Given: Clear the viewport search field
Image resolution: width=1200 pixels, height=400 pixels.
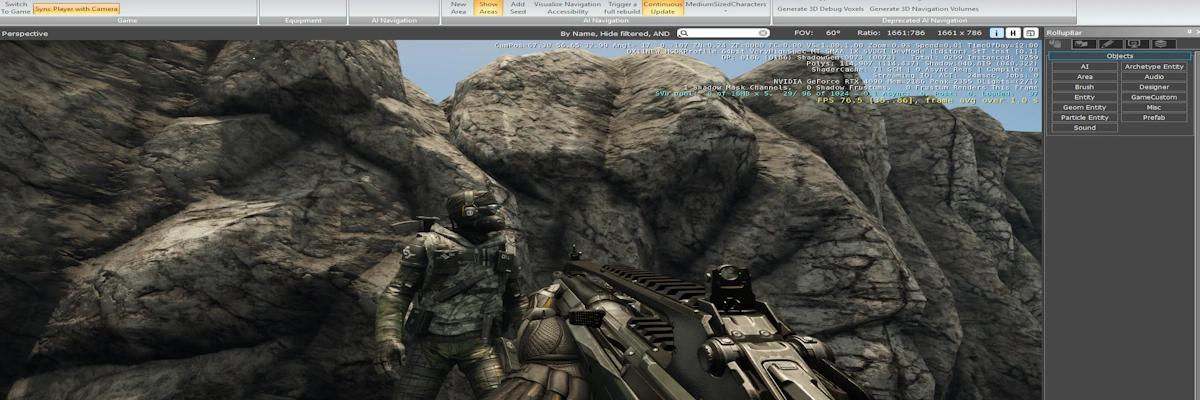Looking at the screenshot, I should tap(764, 33).
